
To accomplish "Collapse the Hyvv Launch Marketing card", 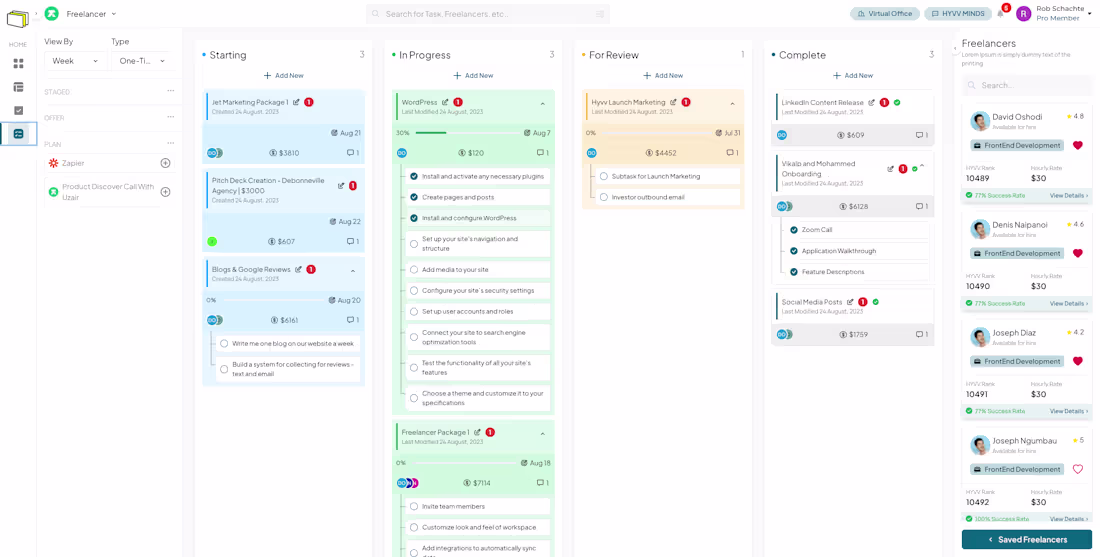I will tap(732, 104).
